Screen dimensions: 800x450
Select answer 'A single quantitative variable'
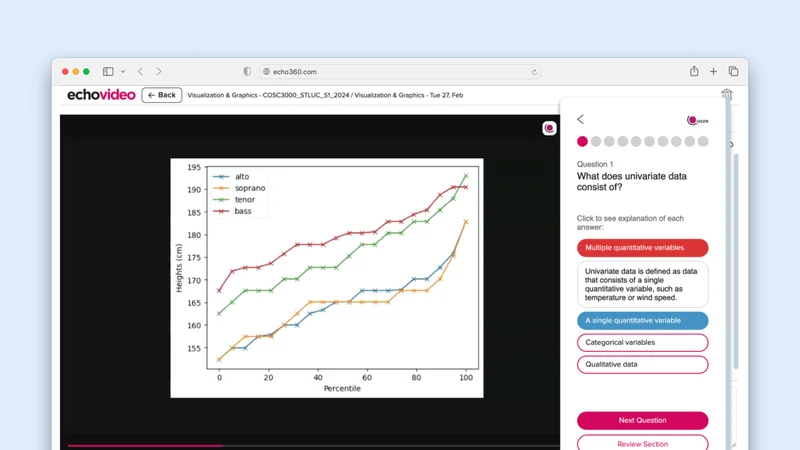tap(642, 321)
